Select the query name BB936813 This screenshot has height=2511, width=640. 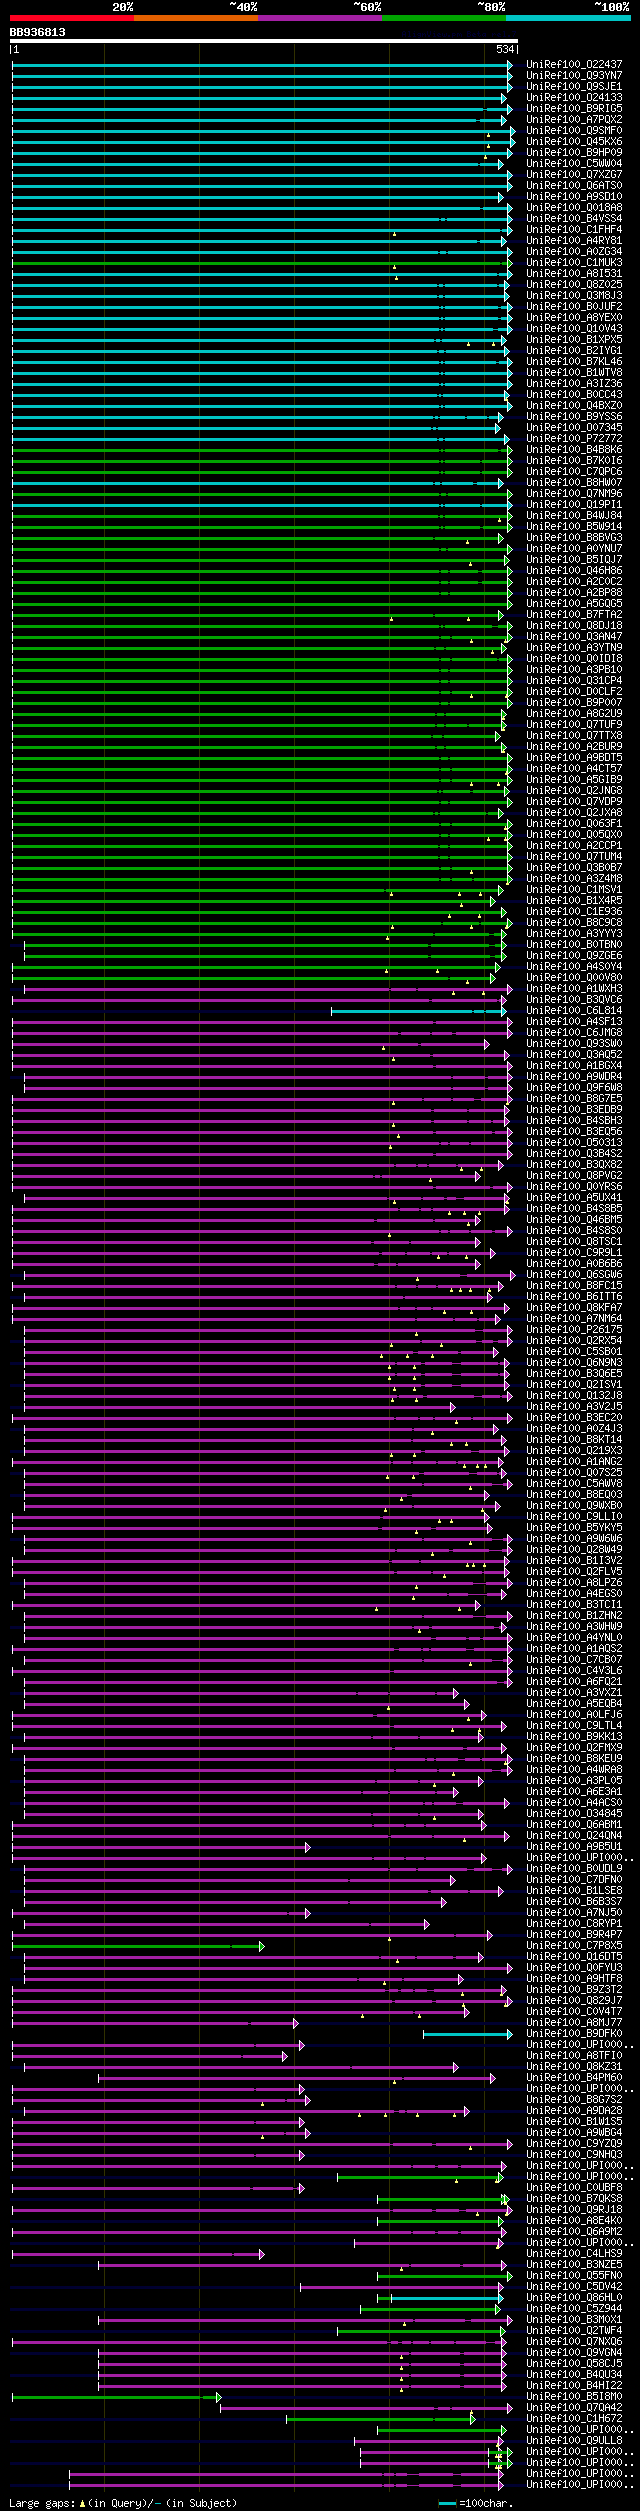(x=38, y=32)
